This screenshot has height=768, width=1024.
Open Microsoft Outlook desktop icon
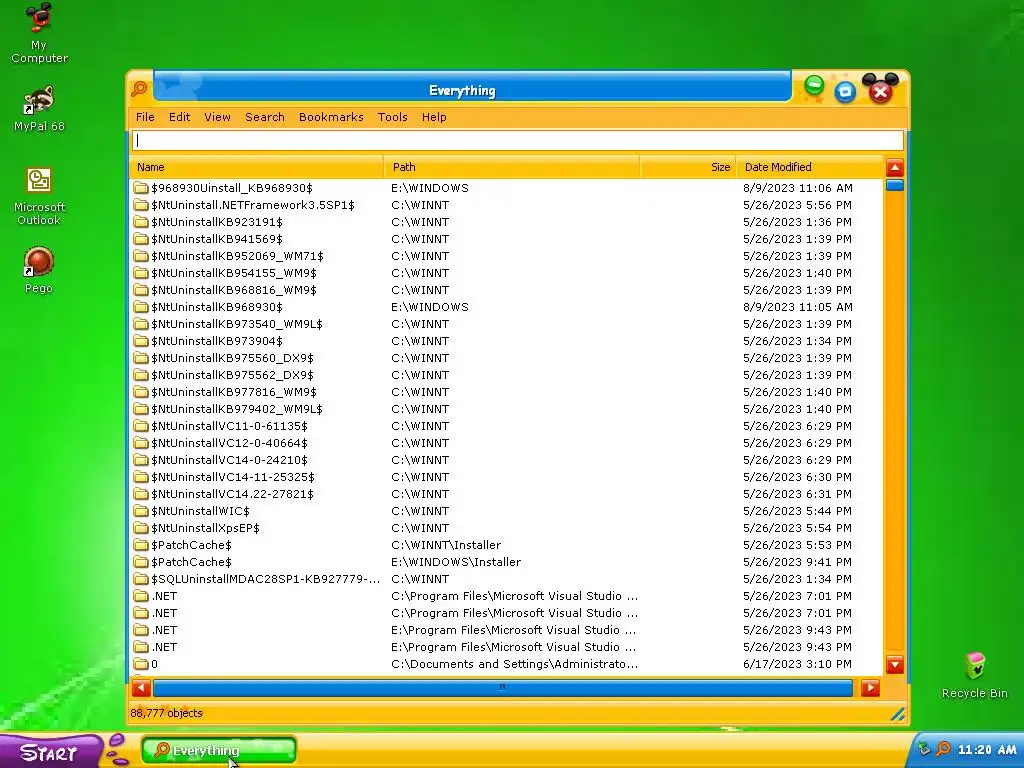tap(39, 196)
